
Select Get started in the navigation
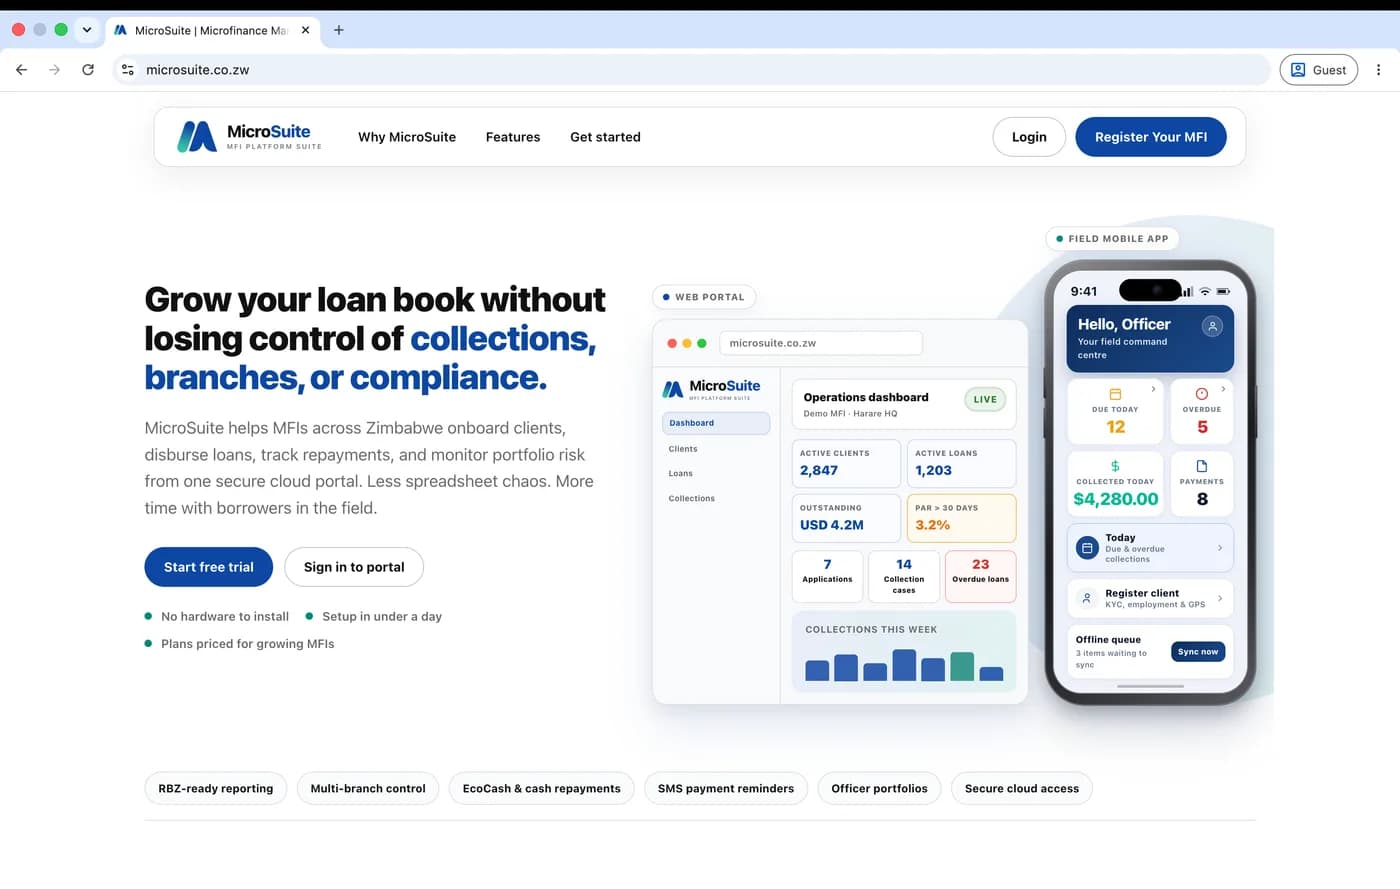[x=605, y=137]
